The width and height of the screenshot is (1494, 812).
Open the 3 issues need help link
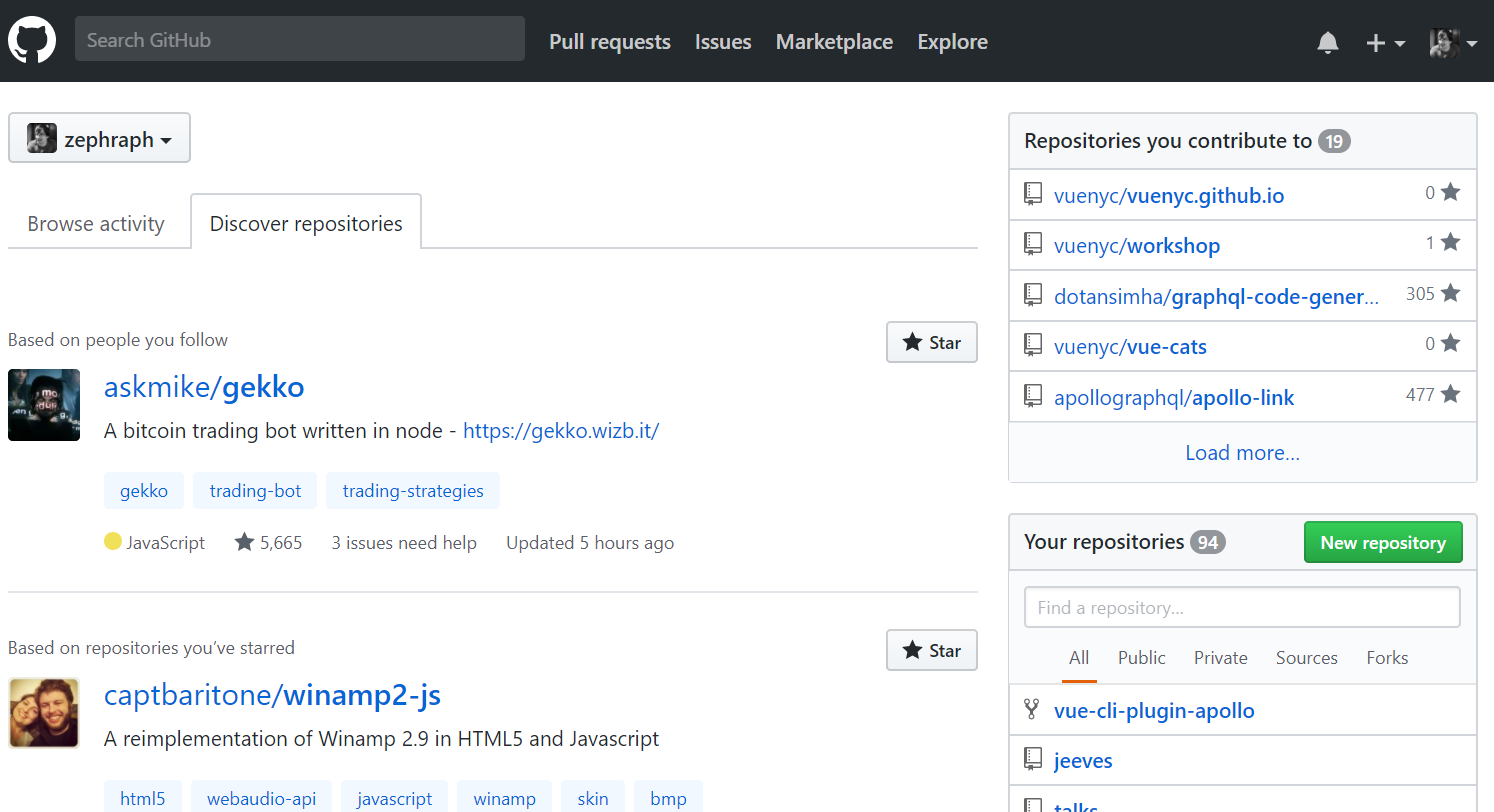(404, 542)
